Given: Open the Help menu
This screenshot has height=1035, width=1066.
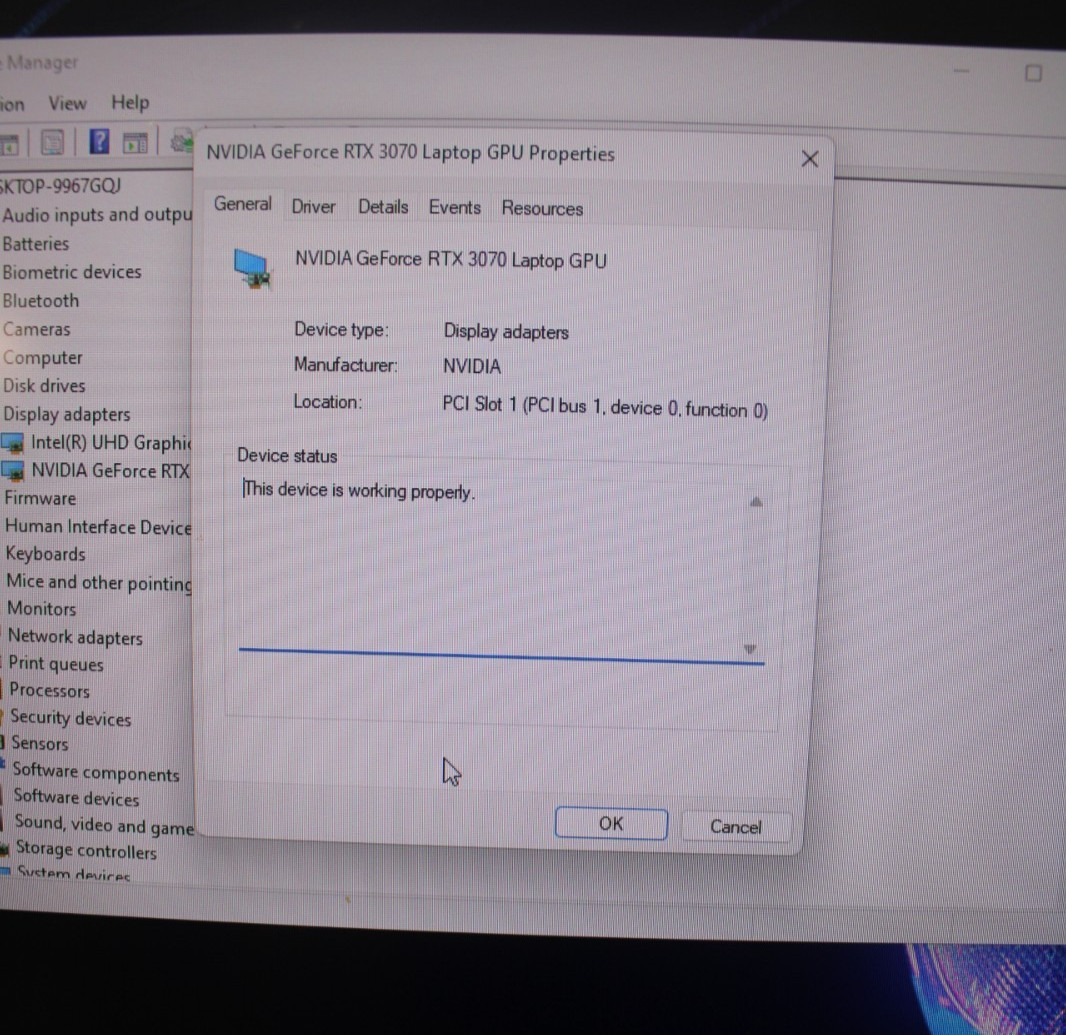Looking at the screenshot, I should pos(130,103).
